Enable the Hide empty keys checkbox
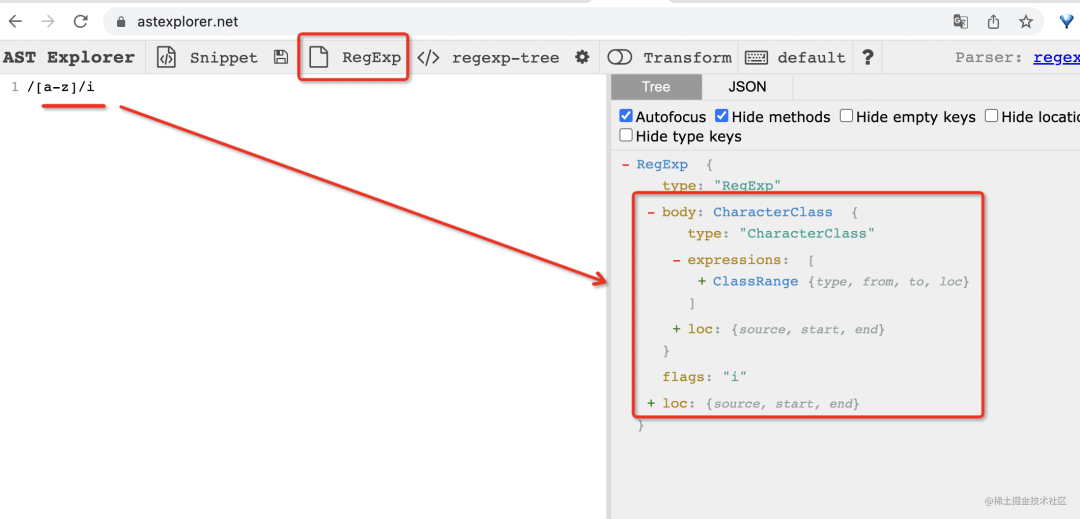The image size is (1080, 519). tap(846, 116)
